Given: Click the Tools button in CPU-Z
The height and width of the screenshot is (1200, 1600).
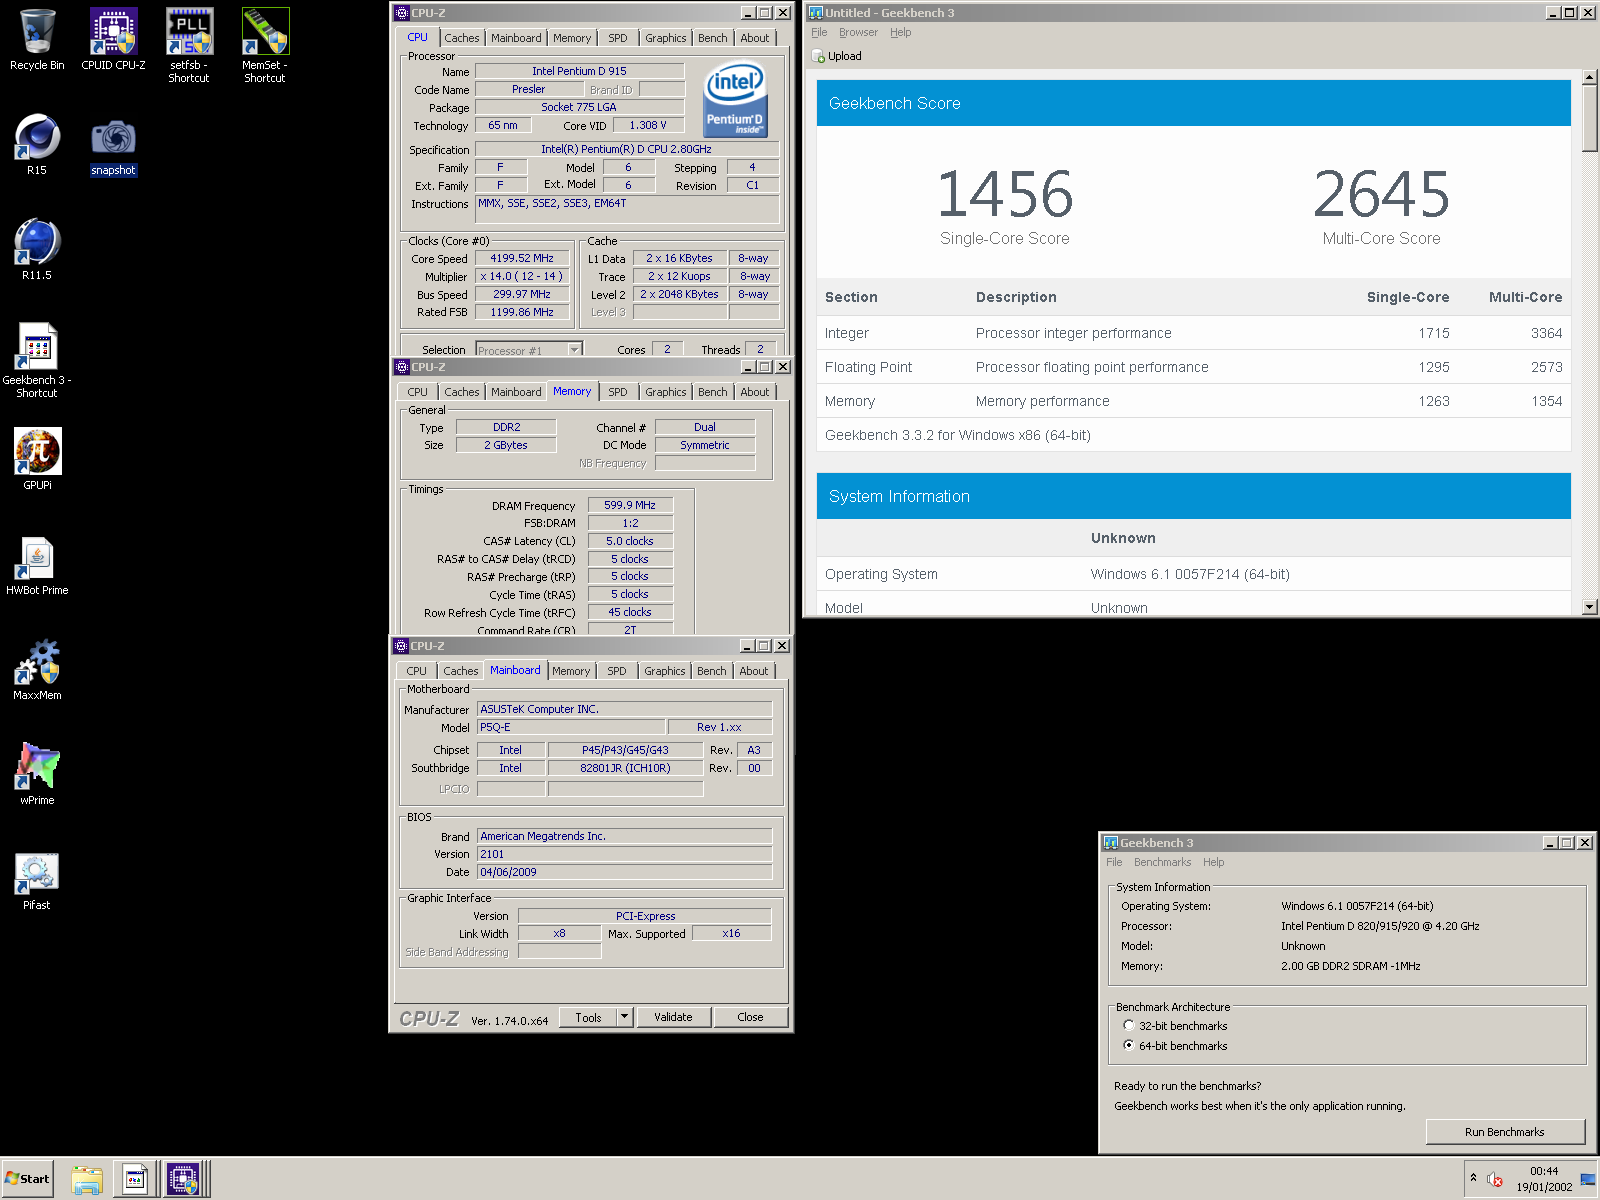Looking at the screenshot, I should (588, 1017).
